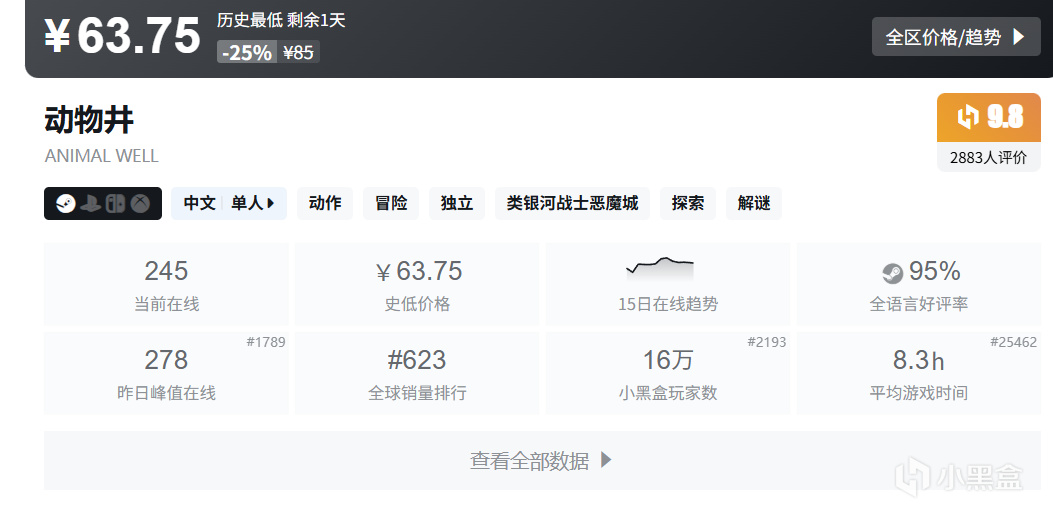Select the 独立 tag

point(457,203)
